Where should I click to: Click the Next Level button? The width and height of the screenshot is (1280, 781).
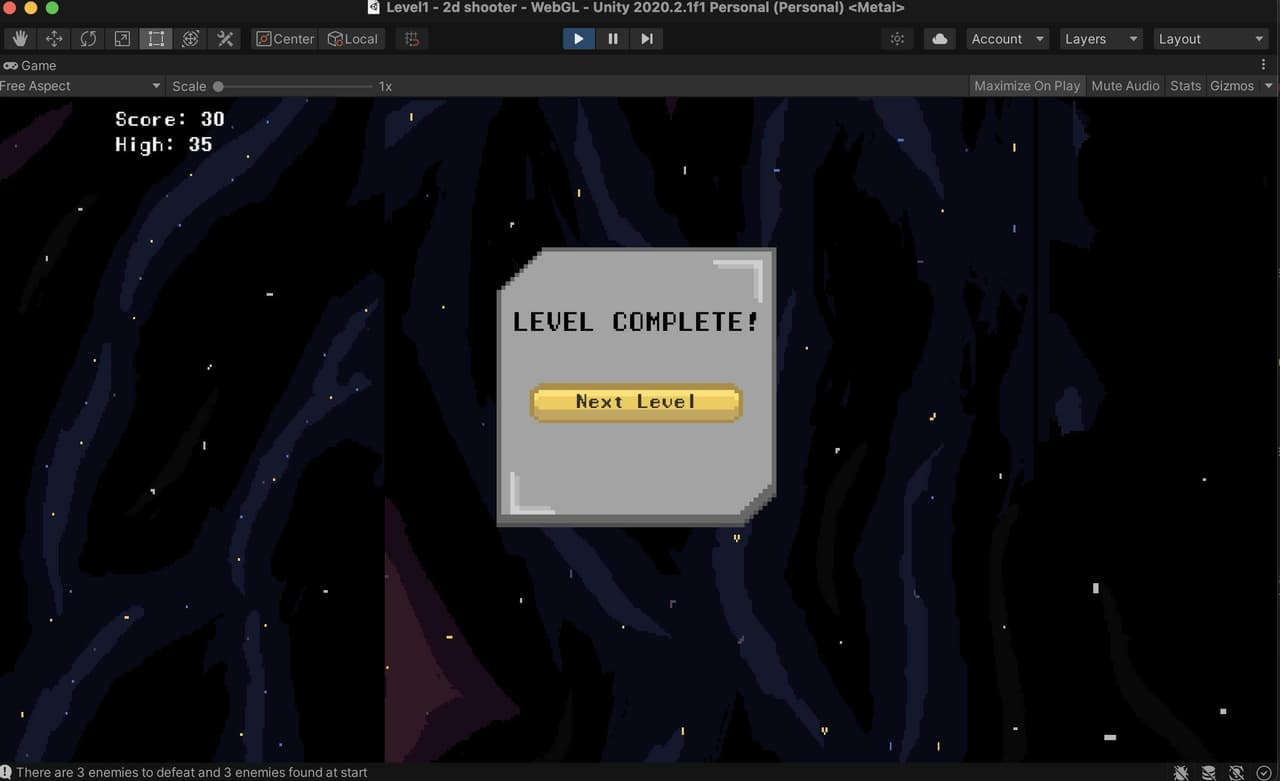click(636, 402)
